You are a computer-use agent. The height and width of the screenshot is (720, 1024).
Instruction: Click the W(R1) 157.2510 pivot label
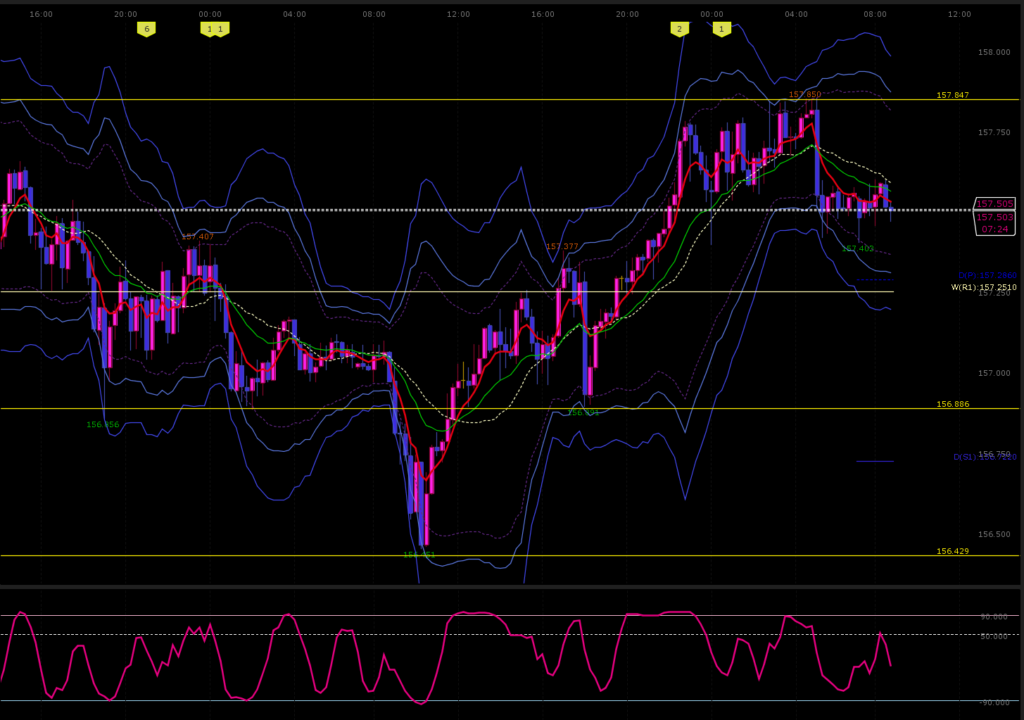(x=983, y=288)
